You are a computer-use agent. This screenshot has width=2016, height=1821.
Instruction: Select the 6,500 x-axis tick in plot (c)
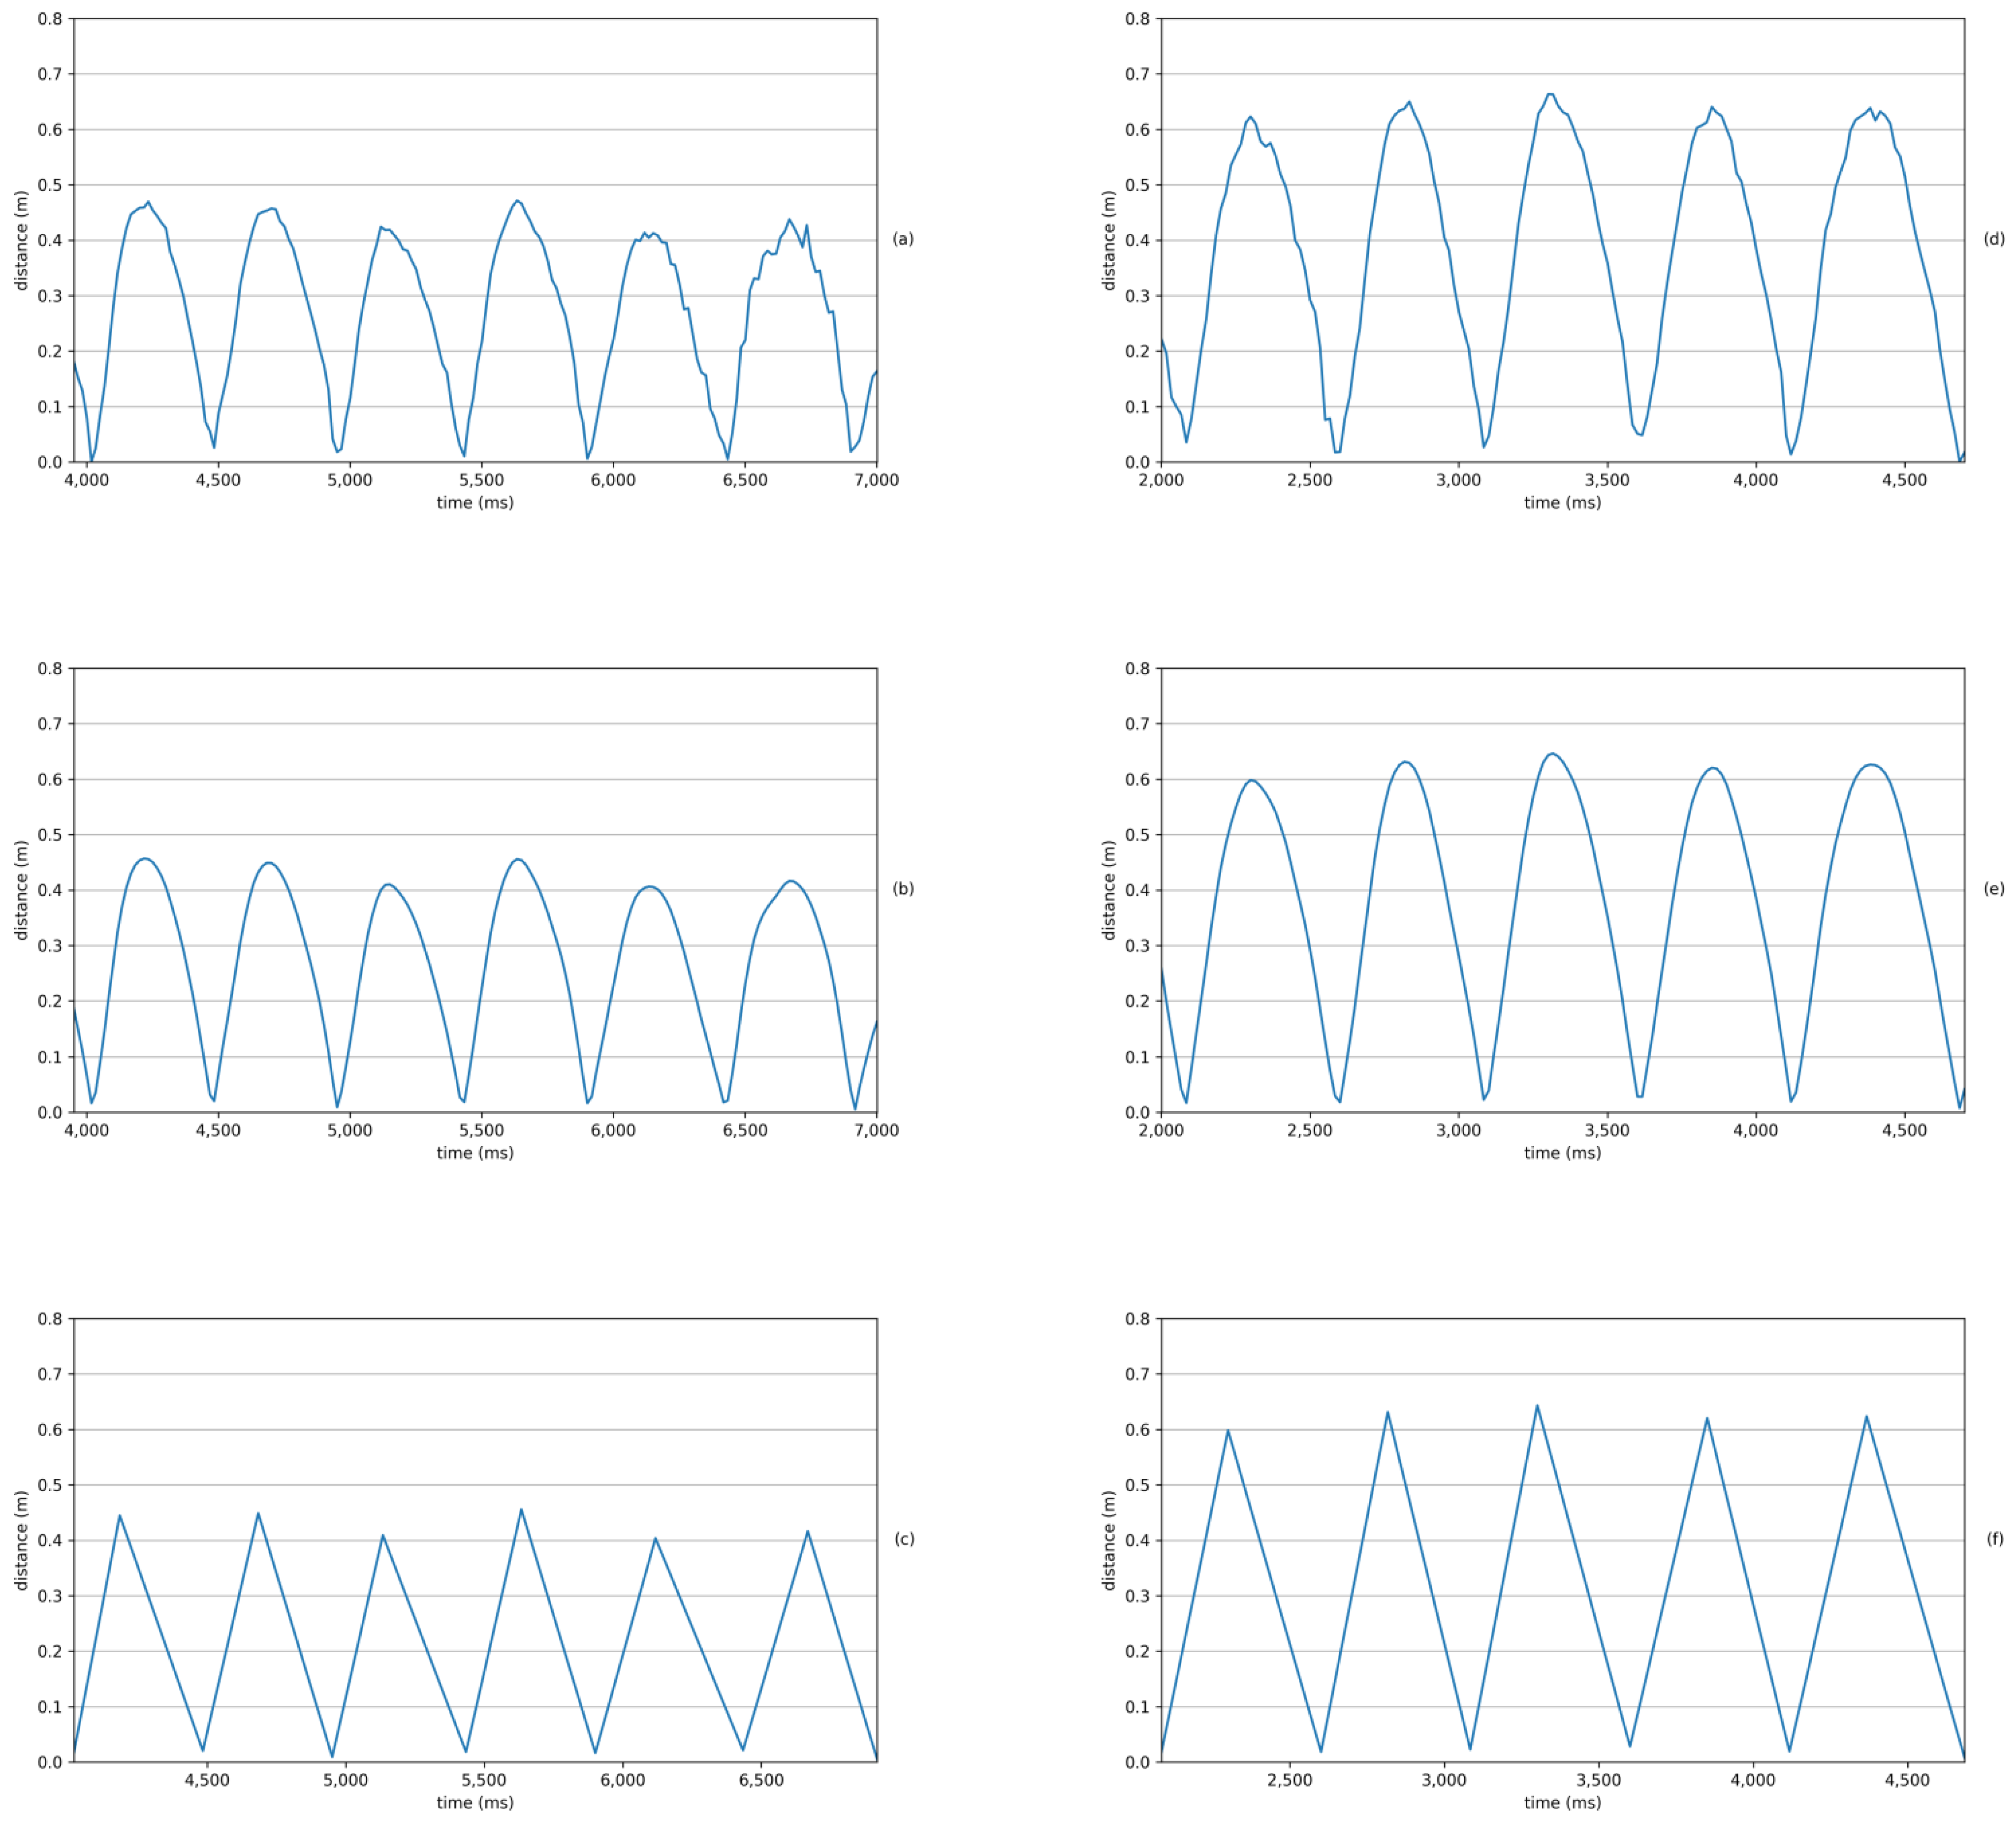click(761, 1780)
